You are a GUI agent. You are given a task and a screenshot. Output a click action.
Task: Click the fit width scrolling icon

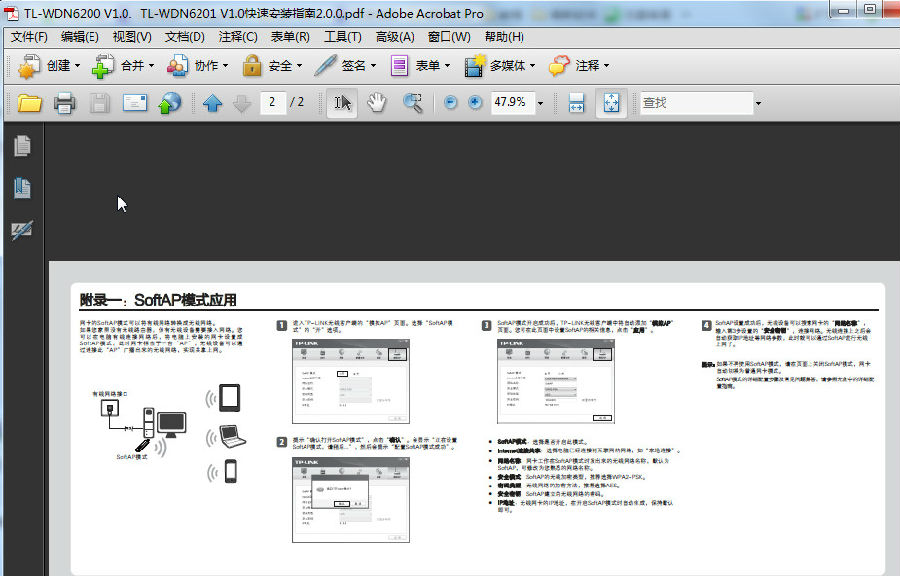[x=576, y=103]
